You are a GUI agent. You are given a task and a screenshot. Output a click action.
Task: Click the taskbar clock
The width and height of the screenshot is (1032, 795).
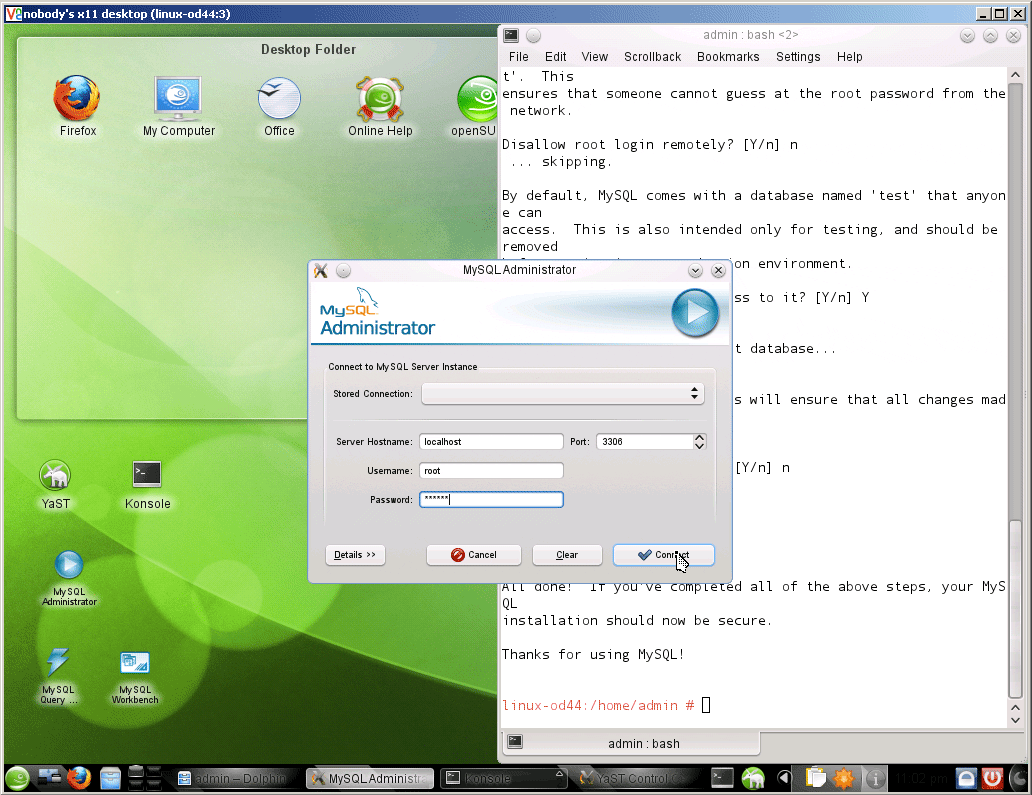click(921, 779)
